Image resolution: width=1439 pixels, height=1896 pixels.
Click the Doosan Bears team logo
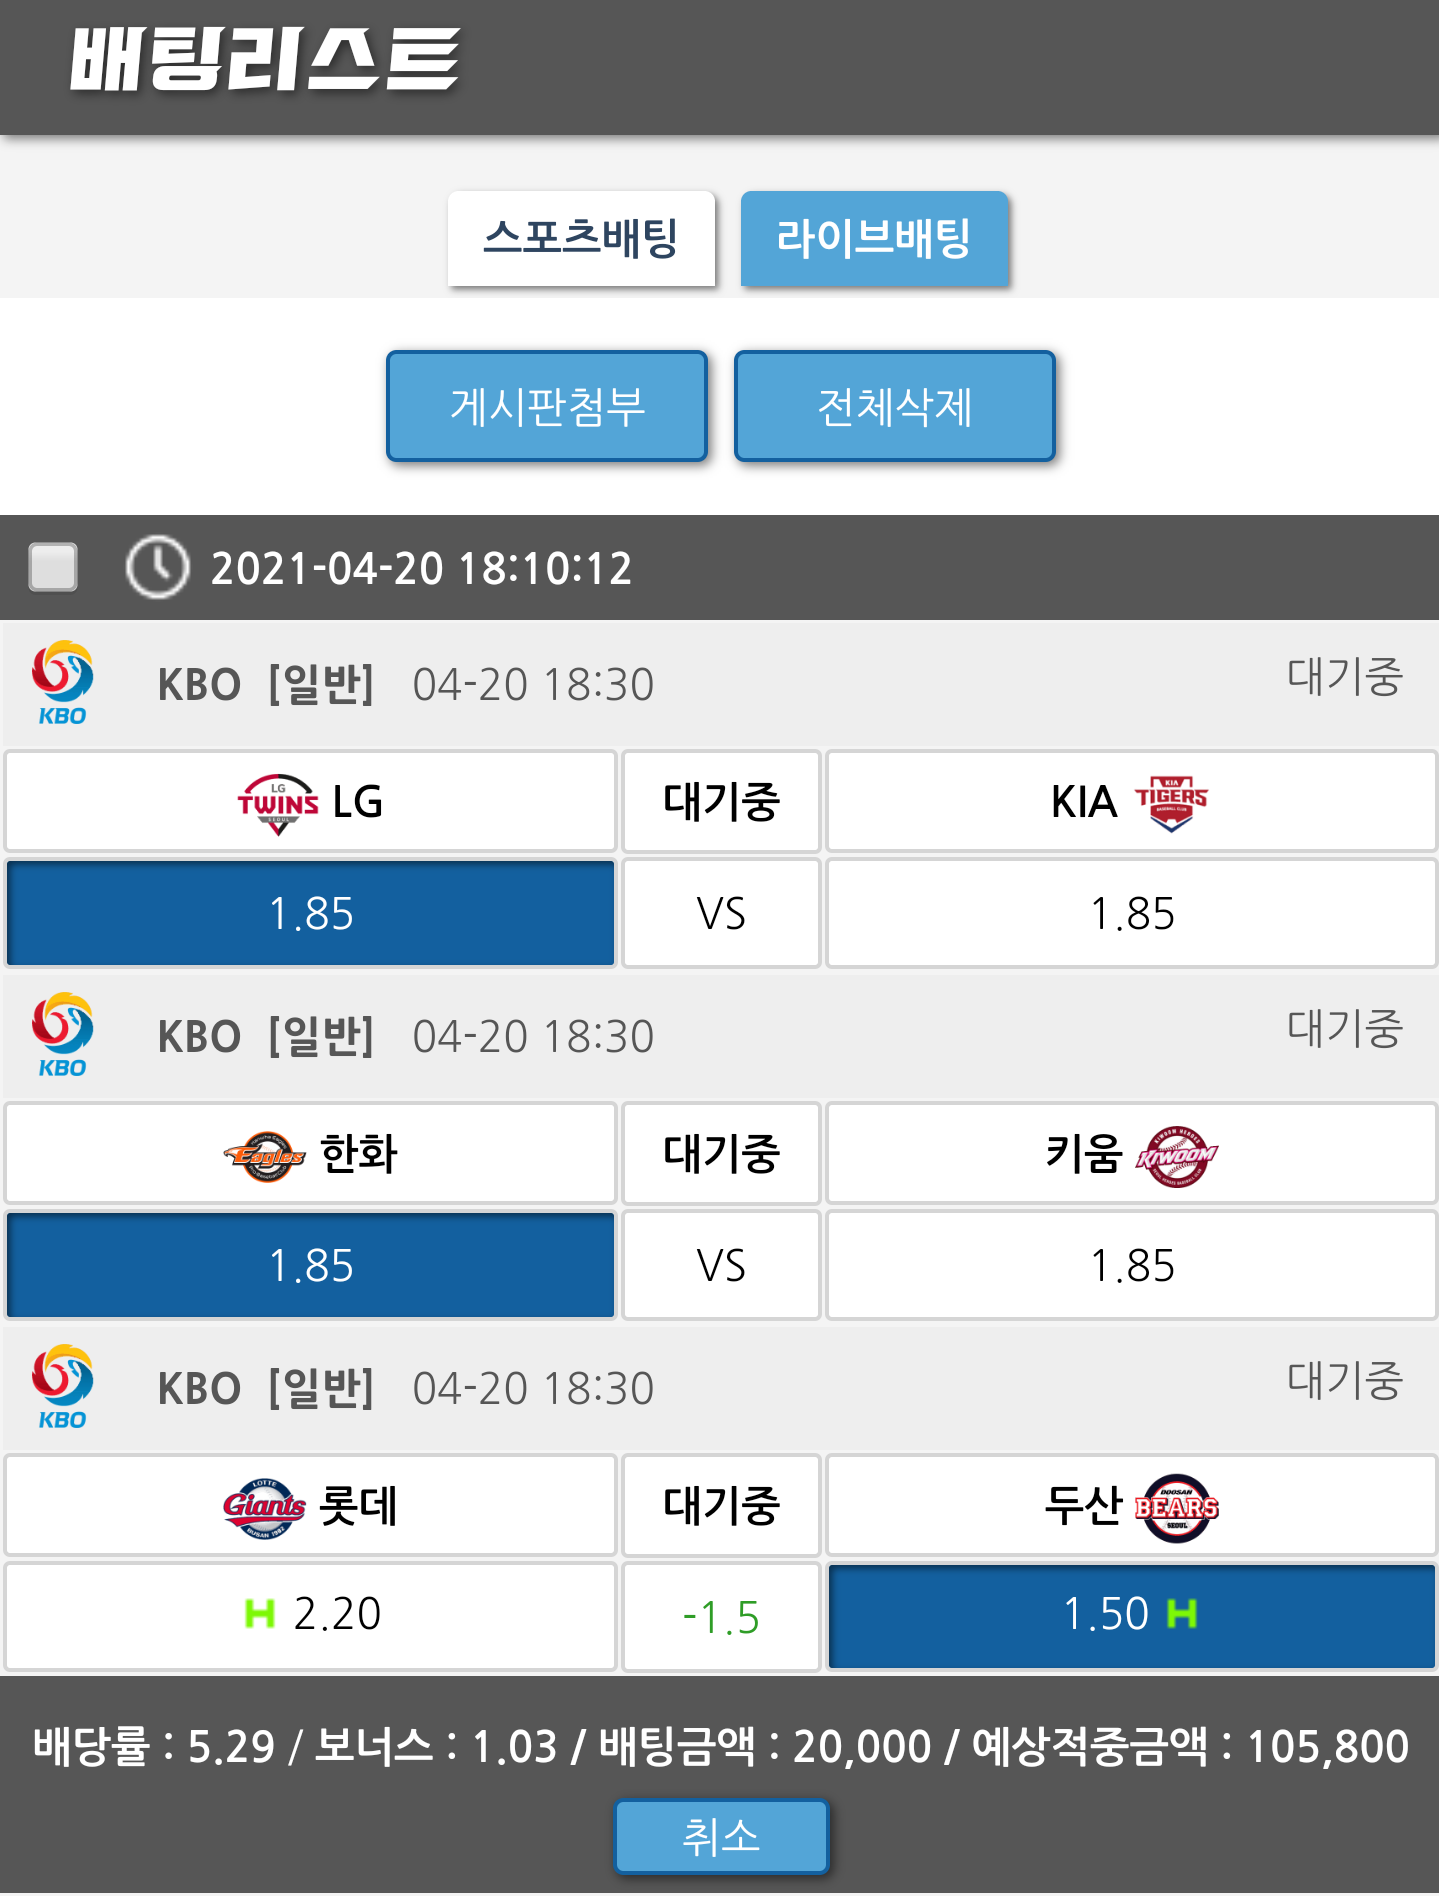[1176, 1507]
